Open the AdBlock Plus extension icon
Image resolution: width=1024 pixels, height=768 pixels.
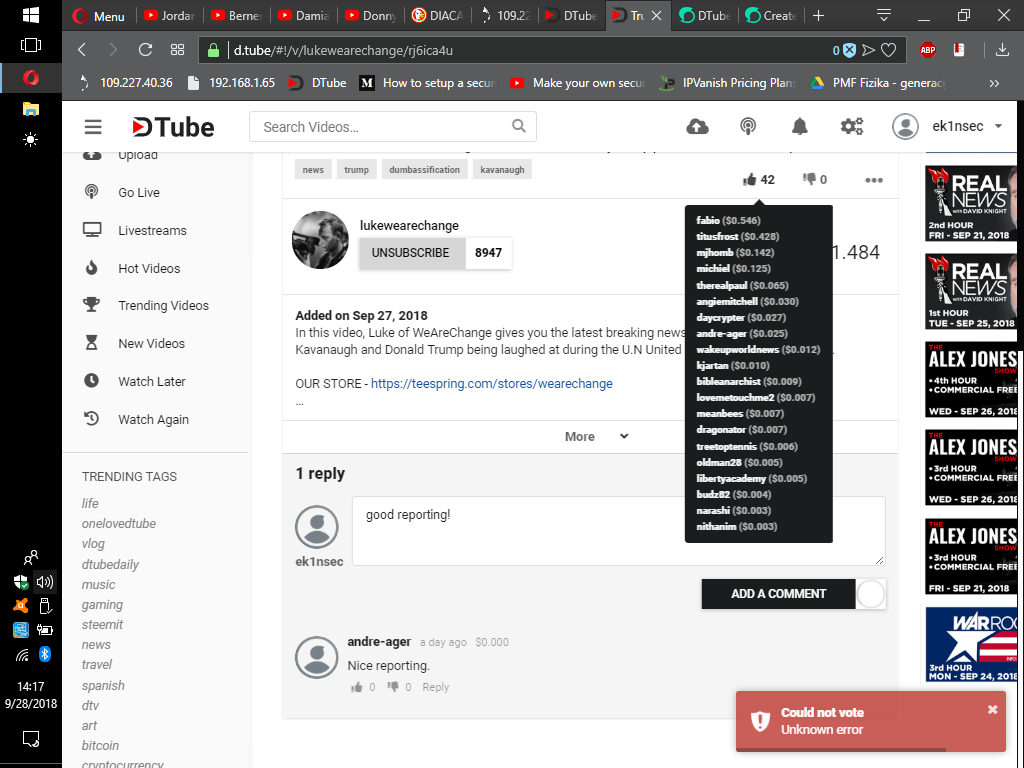click(x=927, y=50)
